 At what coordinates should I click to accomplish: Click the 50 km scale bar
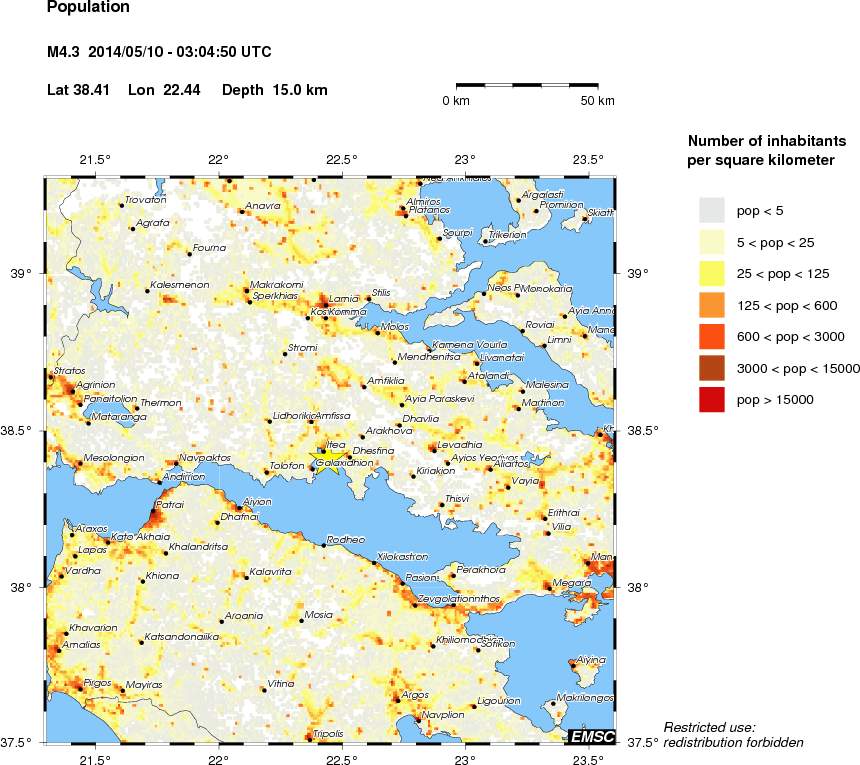point(527,86)
